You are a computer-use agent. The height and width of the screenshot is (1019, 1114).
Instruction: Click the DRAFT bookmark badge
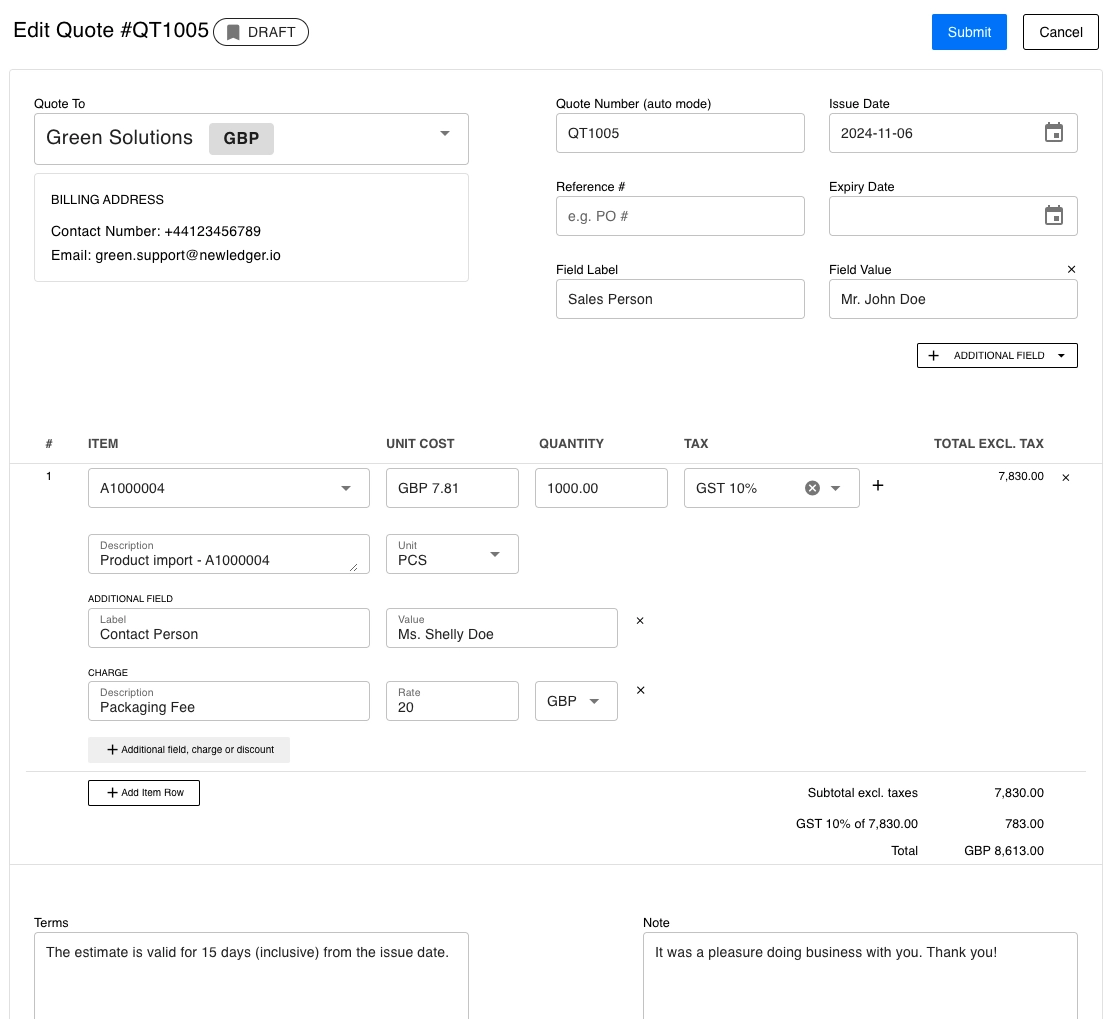[x=260, y=31]
